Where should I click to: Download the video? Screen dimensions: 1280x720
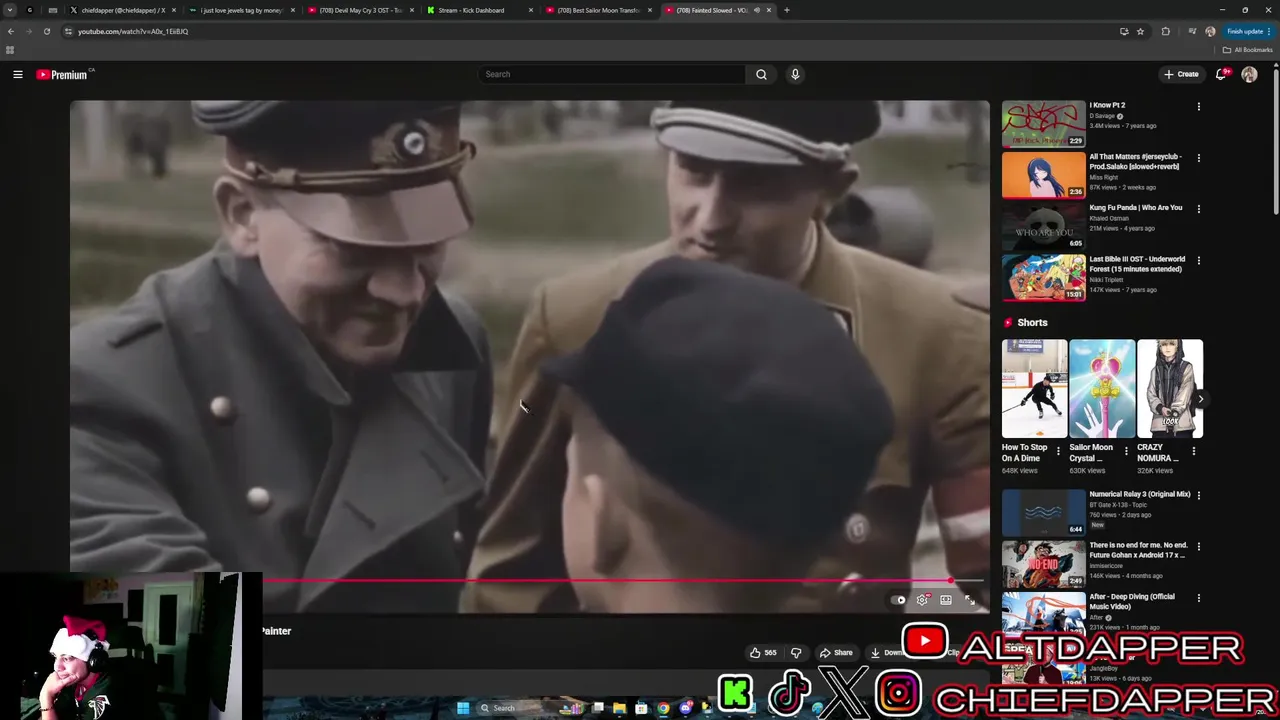(886, 653)
